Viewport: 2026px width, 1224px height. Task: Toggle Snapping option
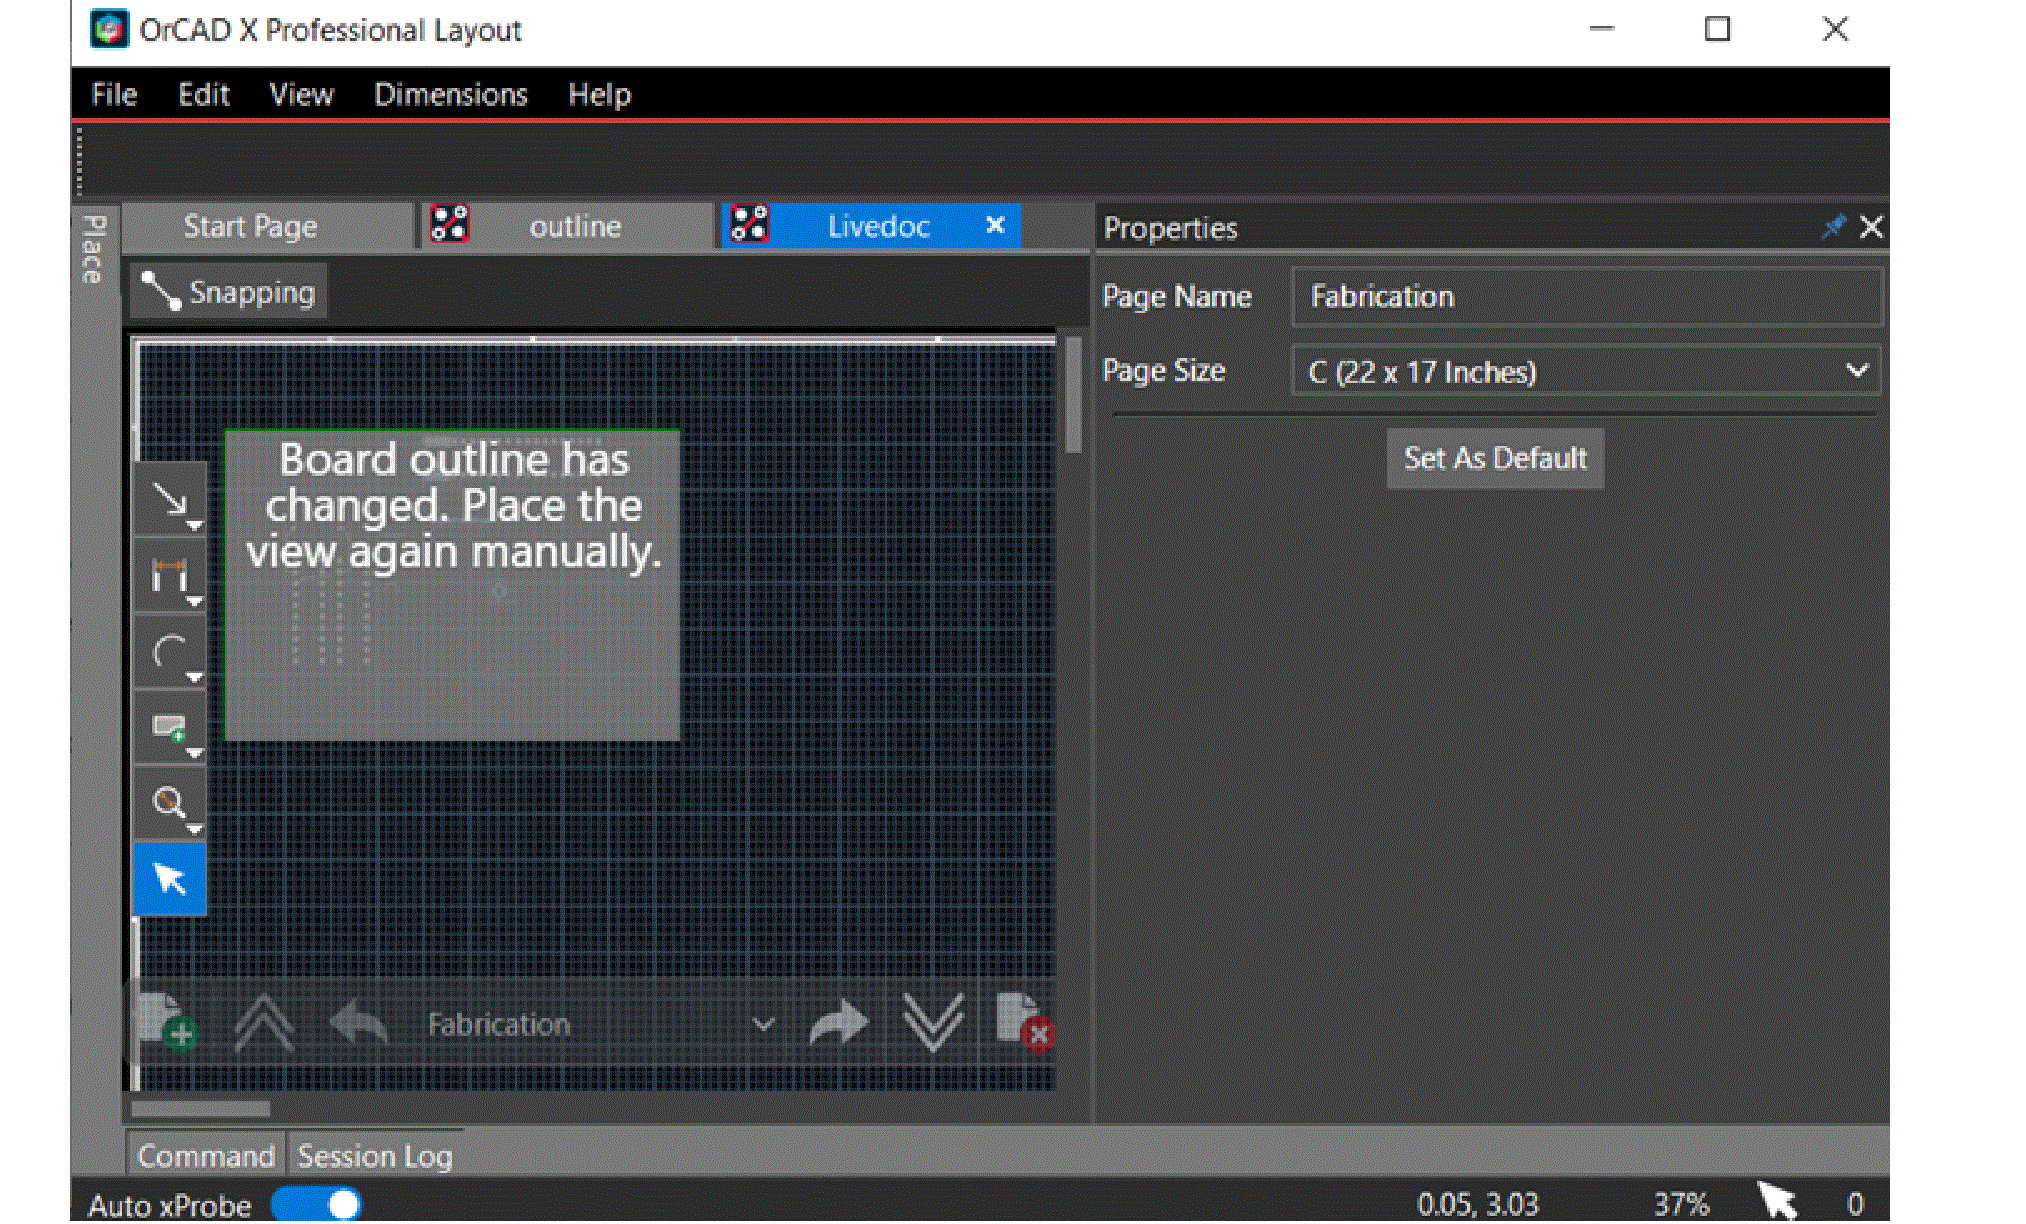229,292
